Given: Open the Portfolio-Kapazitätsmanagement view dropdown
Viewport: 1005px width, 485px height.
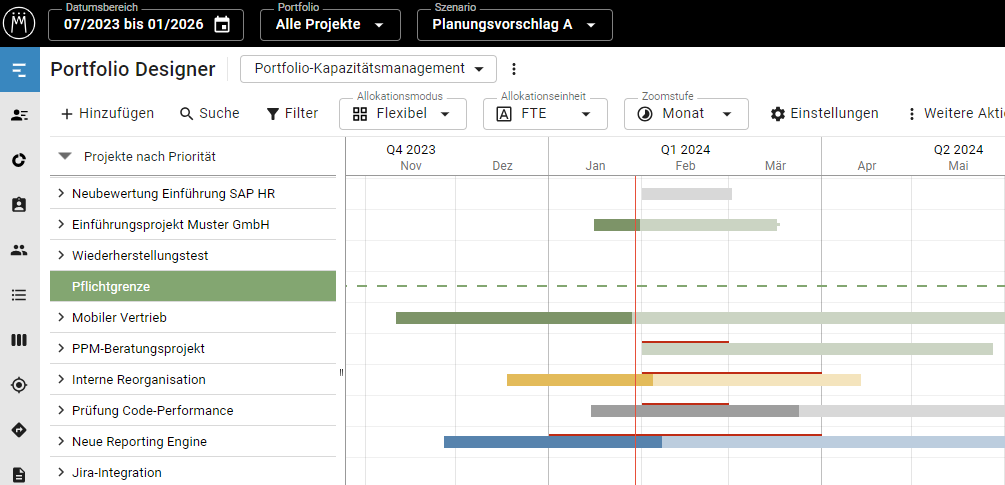Looking at the screenshot, I should (368, 69).
